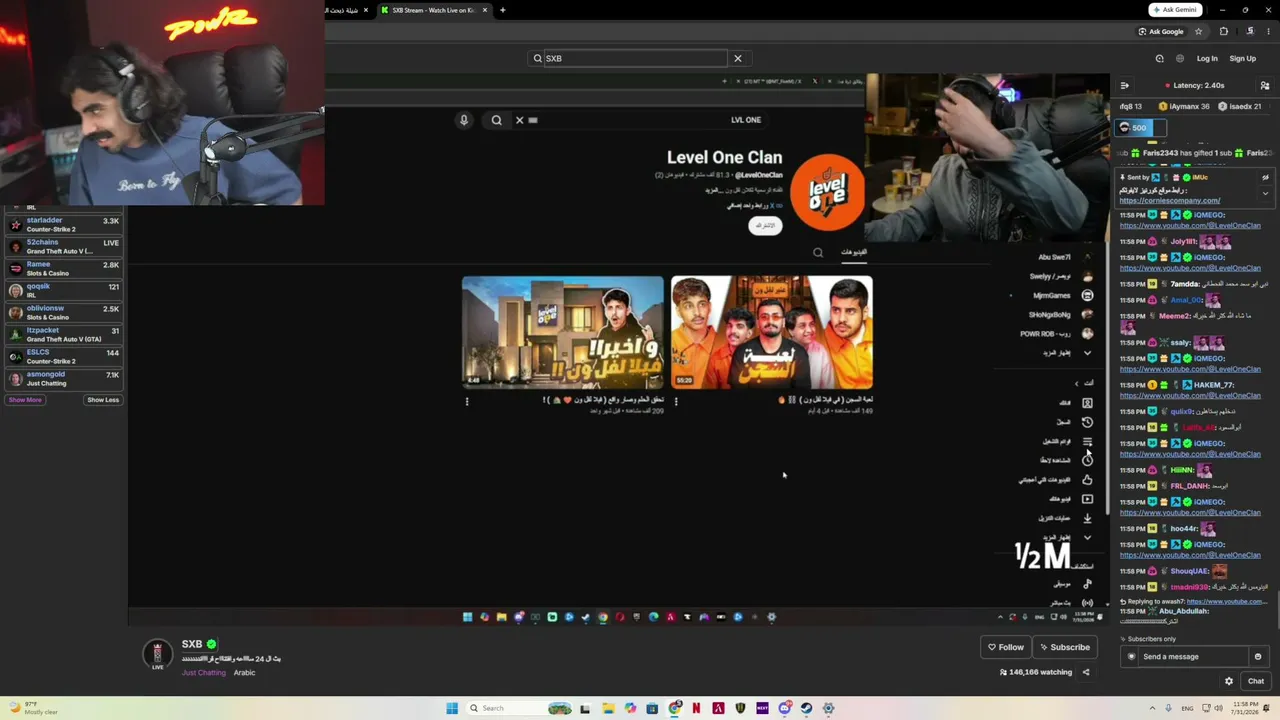Screen dimensions: 1280x720
Task: Open 52chains channel in sidebar
Action: coord(64,247)
